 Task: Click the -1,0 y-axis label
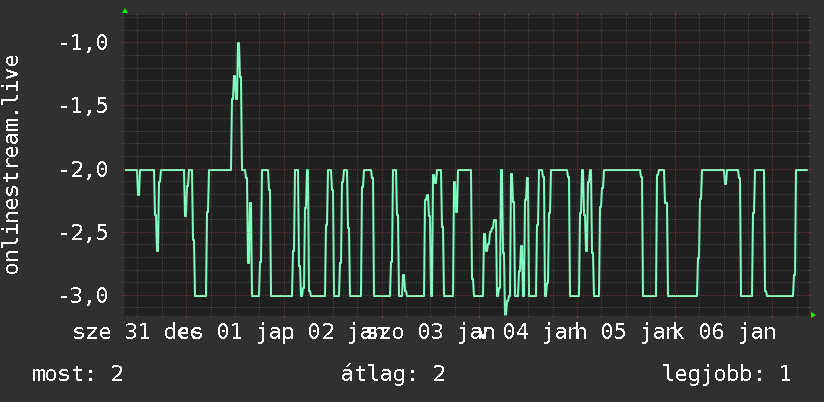tap(84, 43)
